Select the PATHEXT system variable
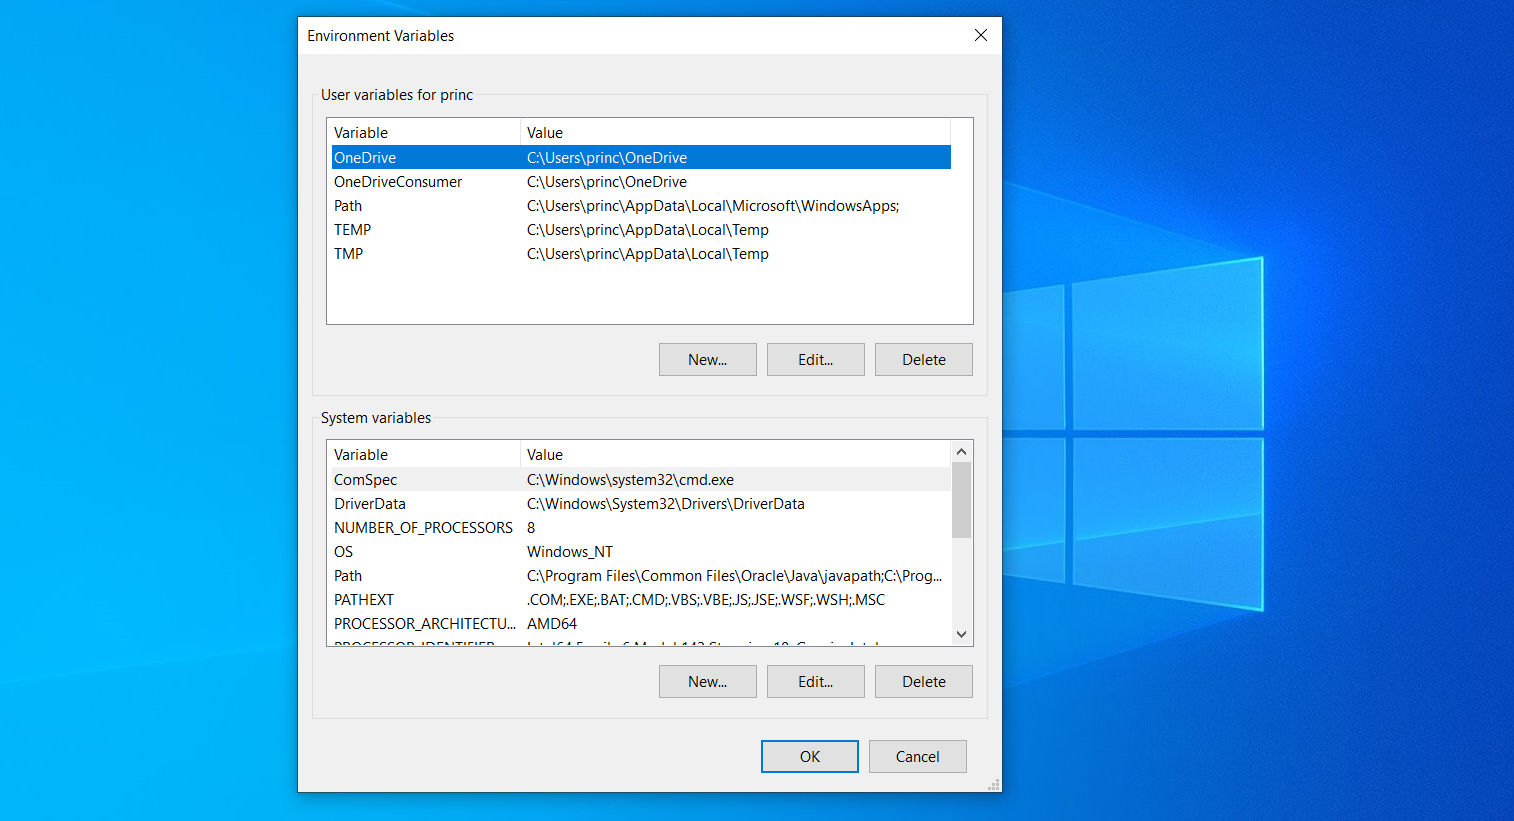The image size is (1514, 821). click(x=641, y=600)
